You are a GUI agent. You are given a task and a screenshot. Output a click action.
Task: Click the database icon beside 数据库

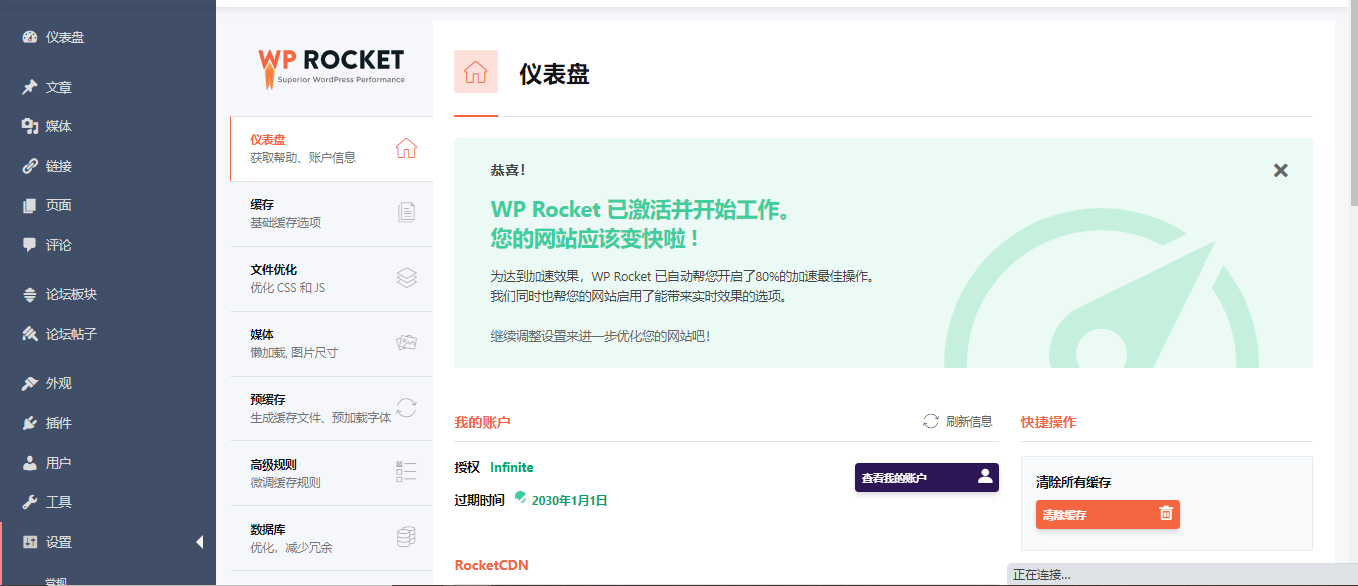tap(406, 537)
